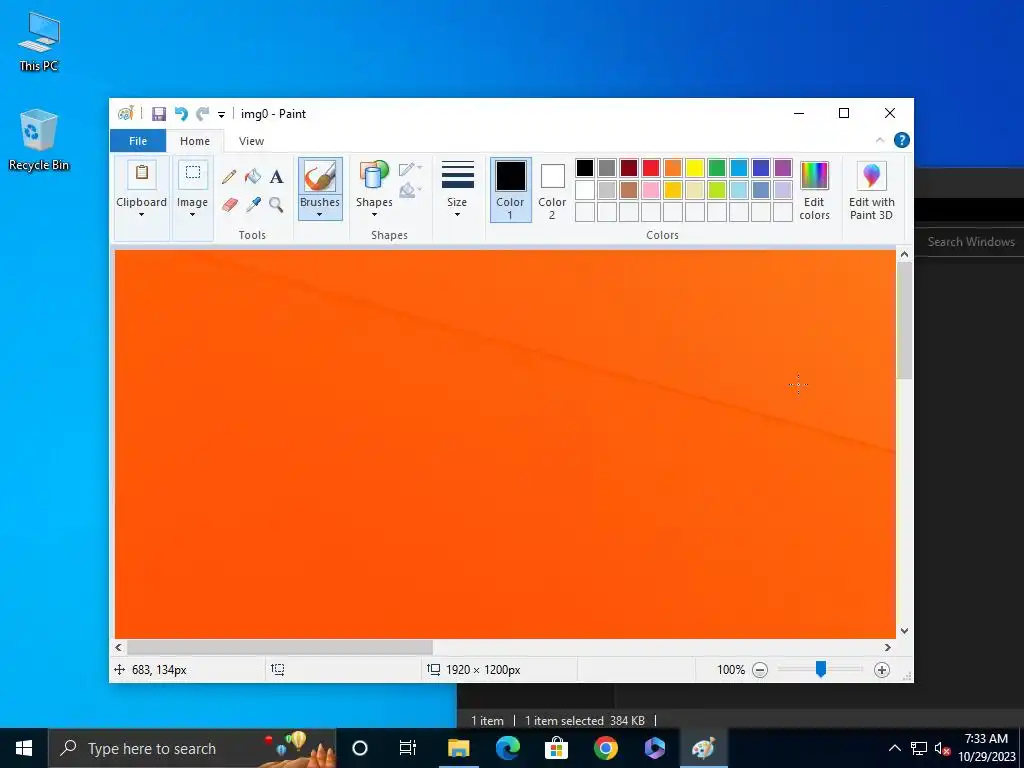Open File Explorer from taskbar
The height and width of the screenshot is (768, 1024).
click(x=458, y=748)
